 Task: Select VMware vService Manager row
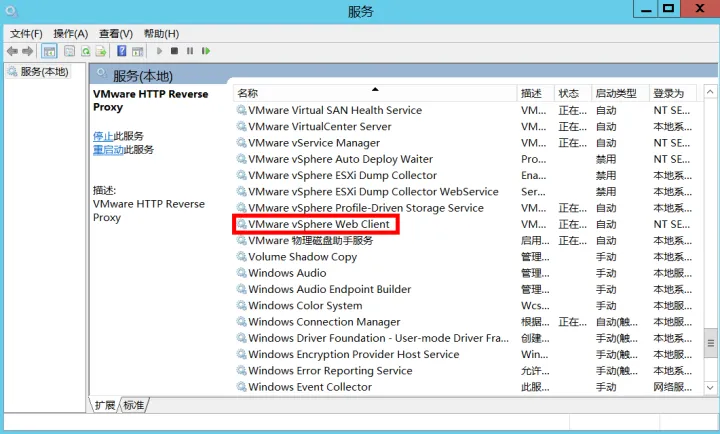[x=465, y=143]
